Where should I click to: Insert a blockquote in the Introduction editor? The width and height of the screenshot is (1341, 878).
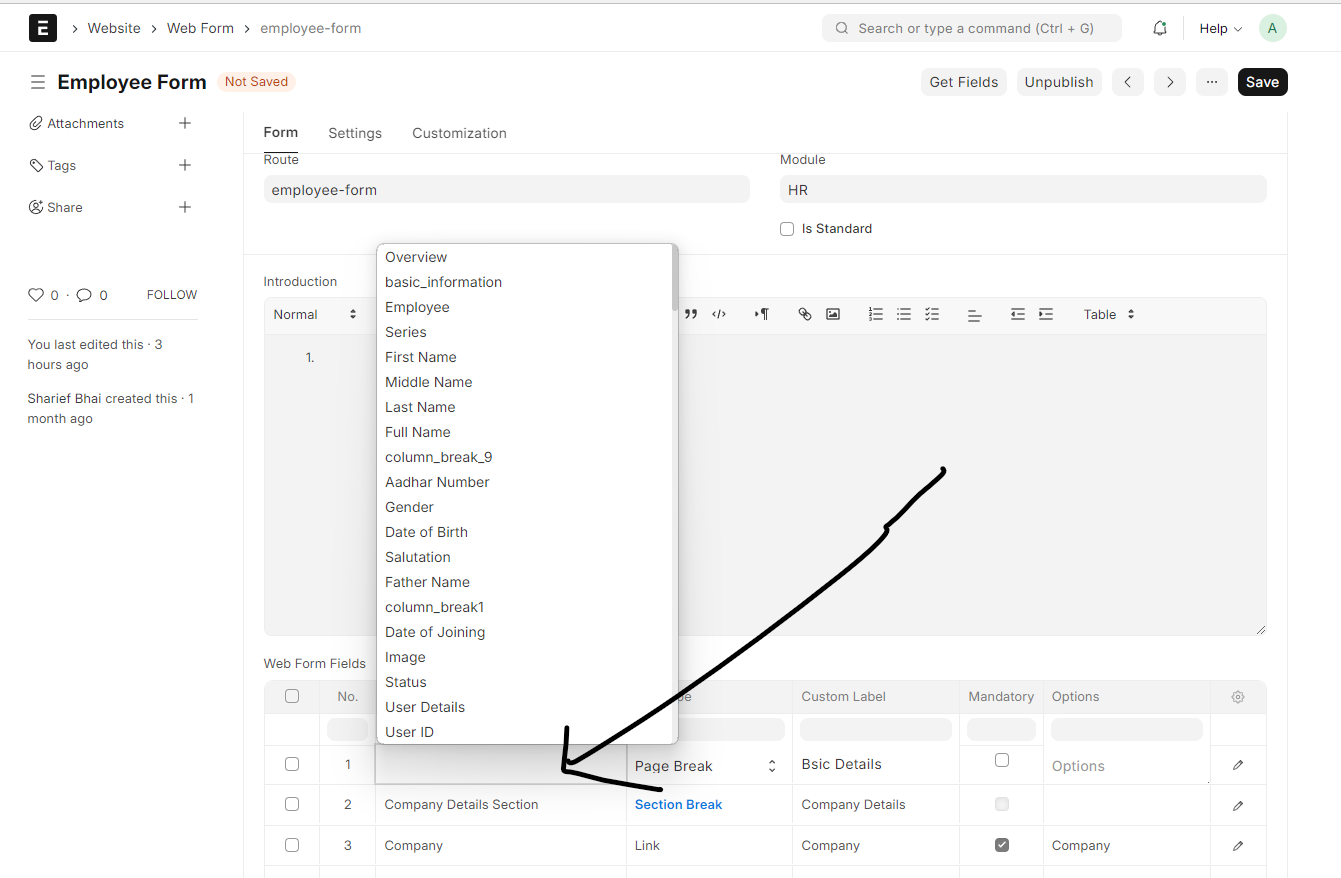click(x=690, y=313)
